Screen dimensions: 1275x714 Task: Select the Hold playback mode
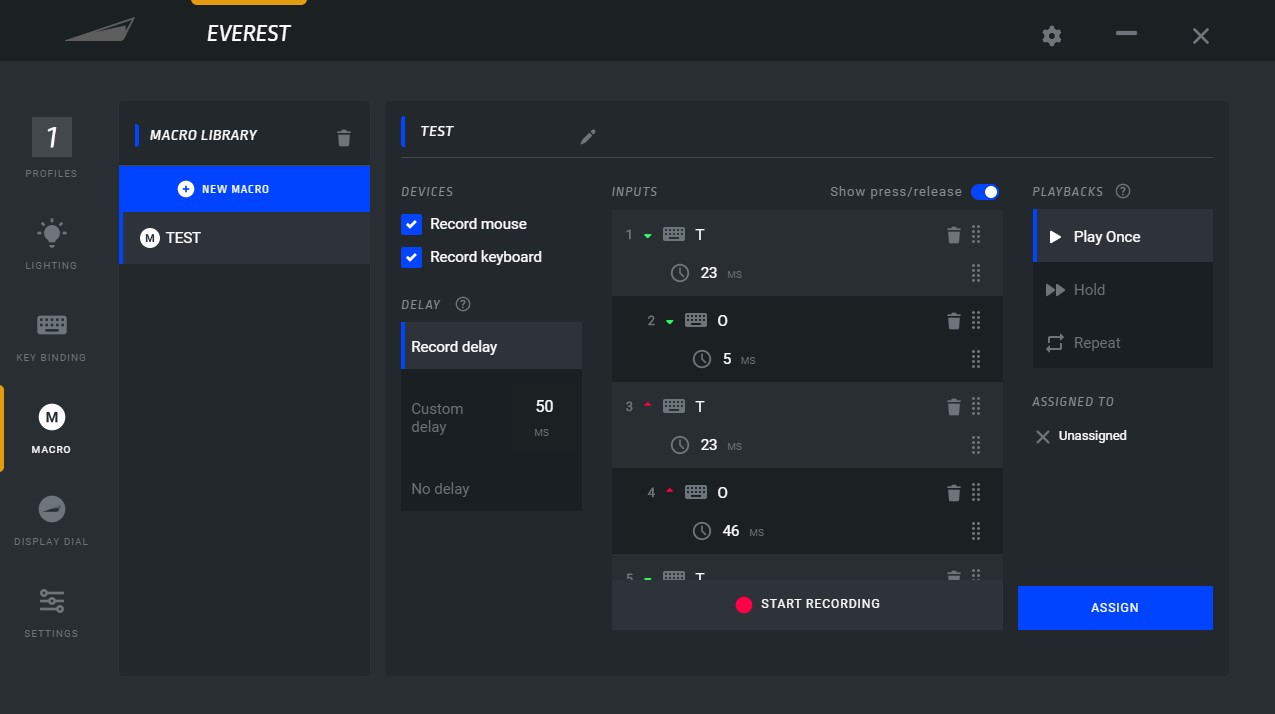(x=1089, y=290)
